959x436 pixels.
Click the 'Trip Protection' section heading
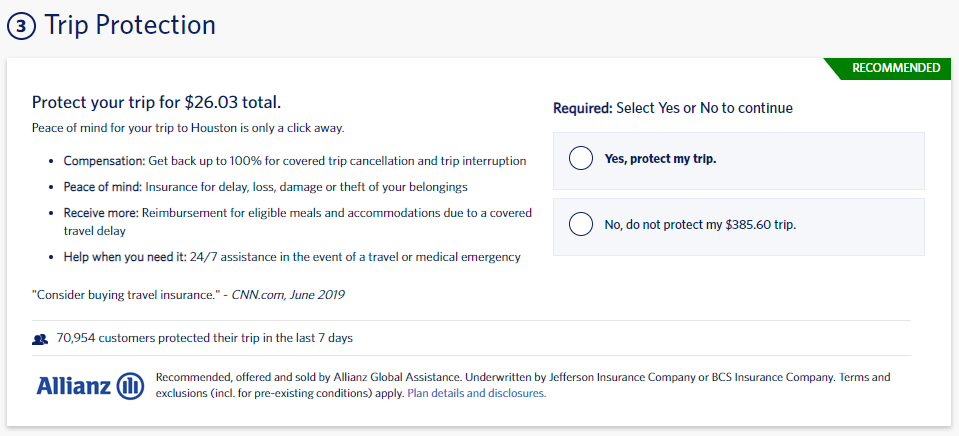point(130,25)
